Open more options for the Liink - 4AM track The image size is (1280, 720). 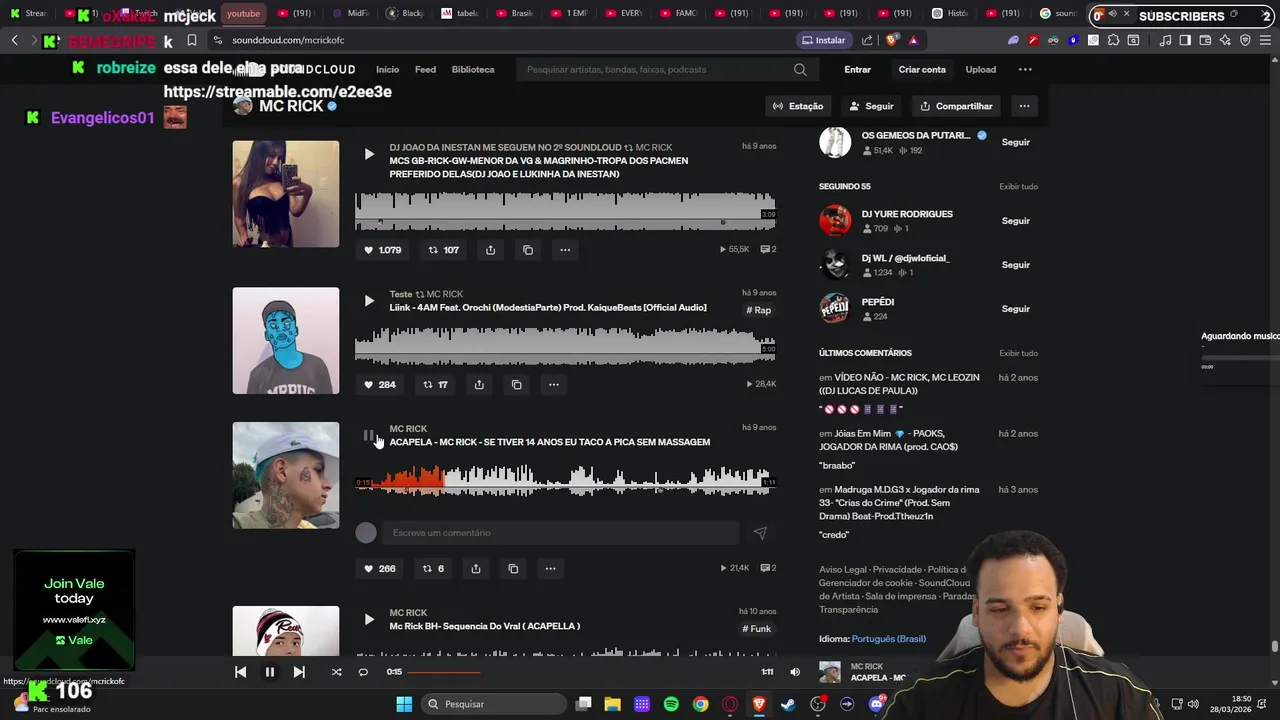[x=553, y=384]
